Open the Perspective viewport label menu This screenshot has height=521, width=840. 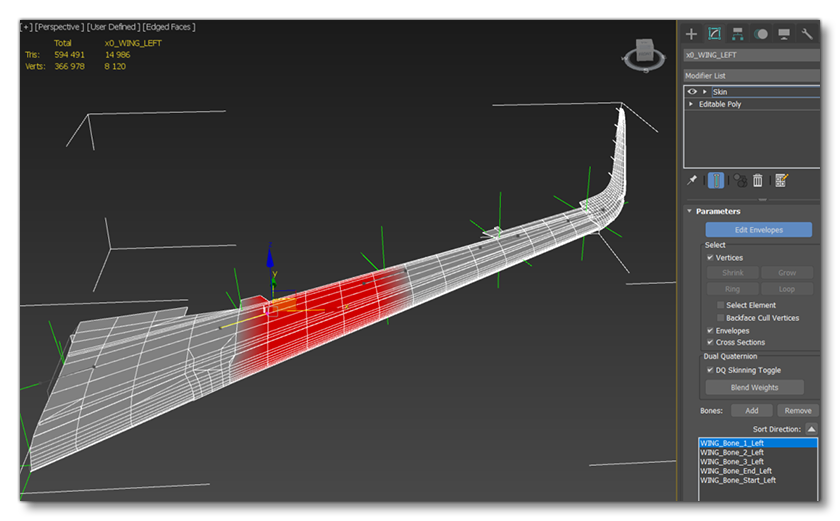tap(58, 27)
